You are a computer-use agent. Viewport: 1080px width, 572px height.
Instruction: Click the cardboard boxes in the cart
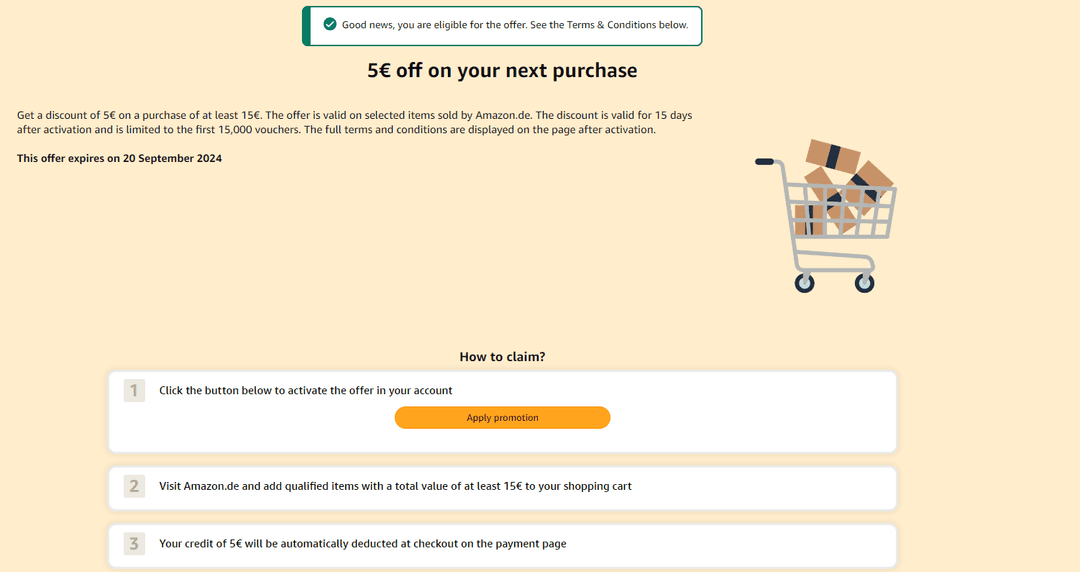(844, 185)
